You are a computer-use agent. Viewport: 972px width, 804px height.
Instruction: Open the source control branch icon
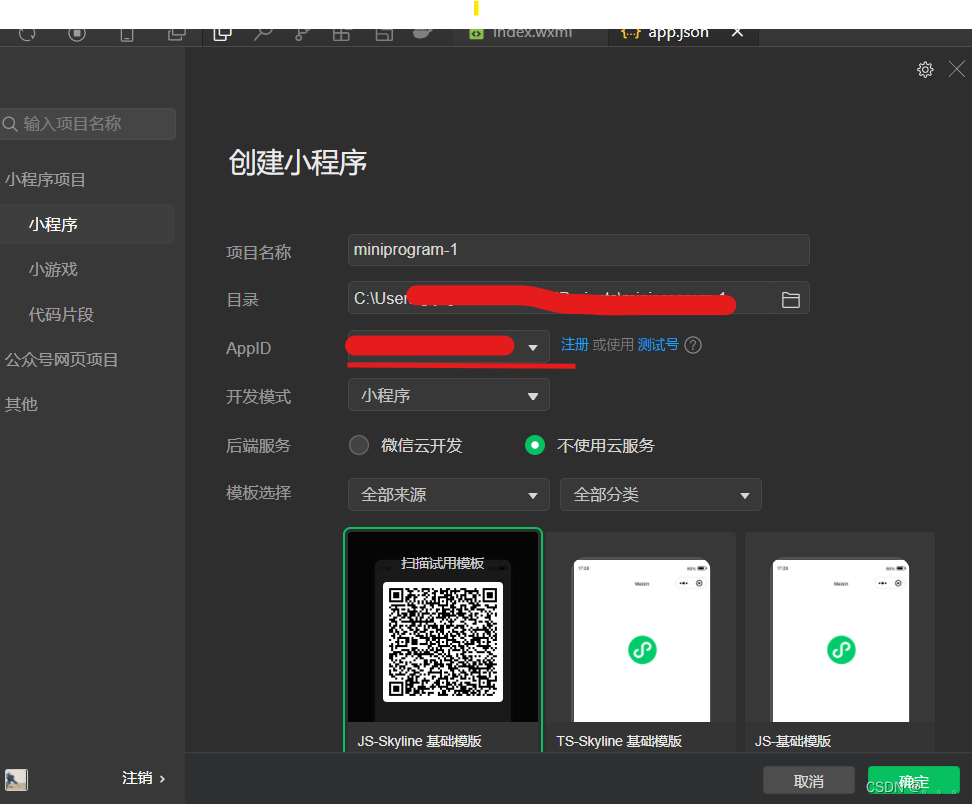pyautogui.click(x=303, y=34)
